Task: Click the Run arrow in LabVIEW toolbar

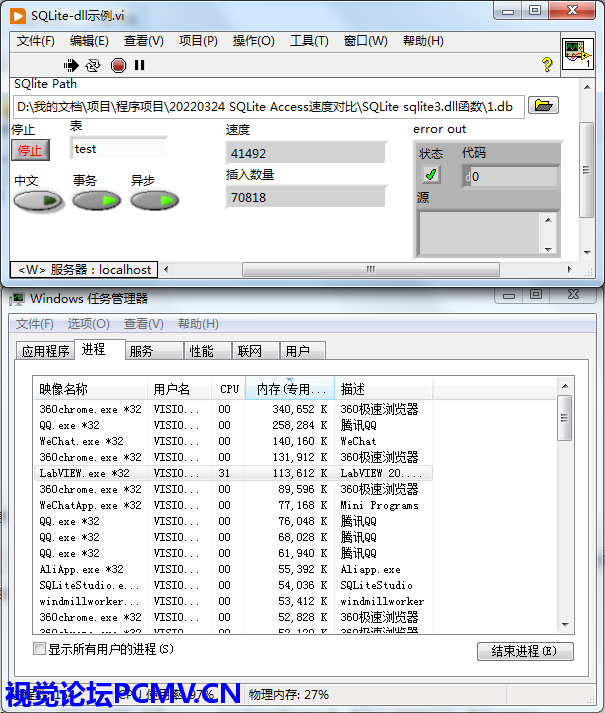Action: pos(71,65)
